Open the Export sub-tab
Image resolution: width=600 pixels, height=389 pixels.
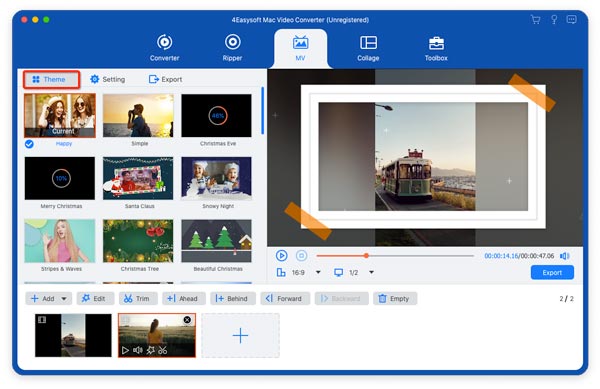[165, 79]
